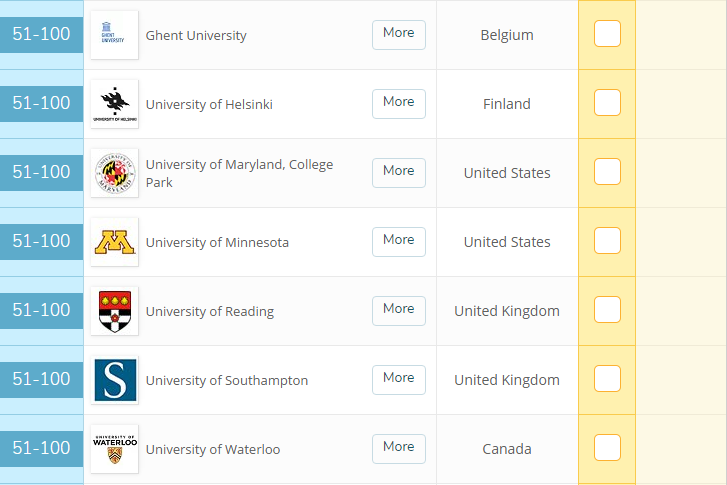The height and width of the screenshot is (485, 727).
Task: Check the University of Waterloo compare box
Action: tap(607, 448)
